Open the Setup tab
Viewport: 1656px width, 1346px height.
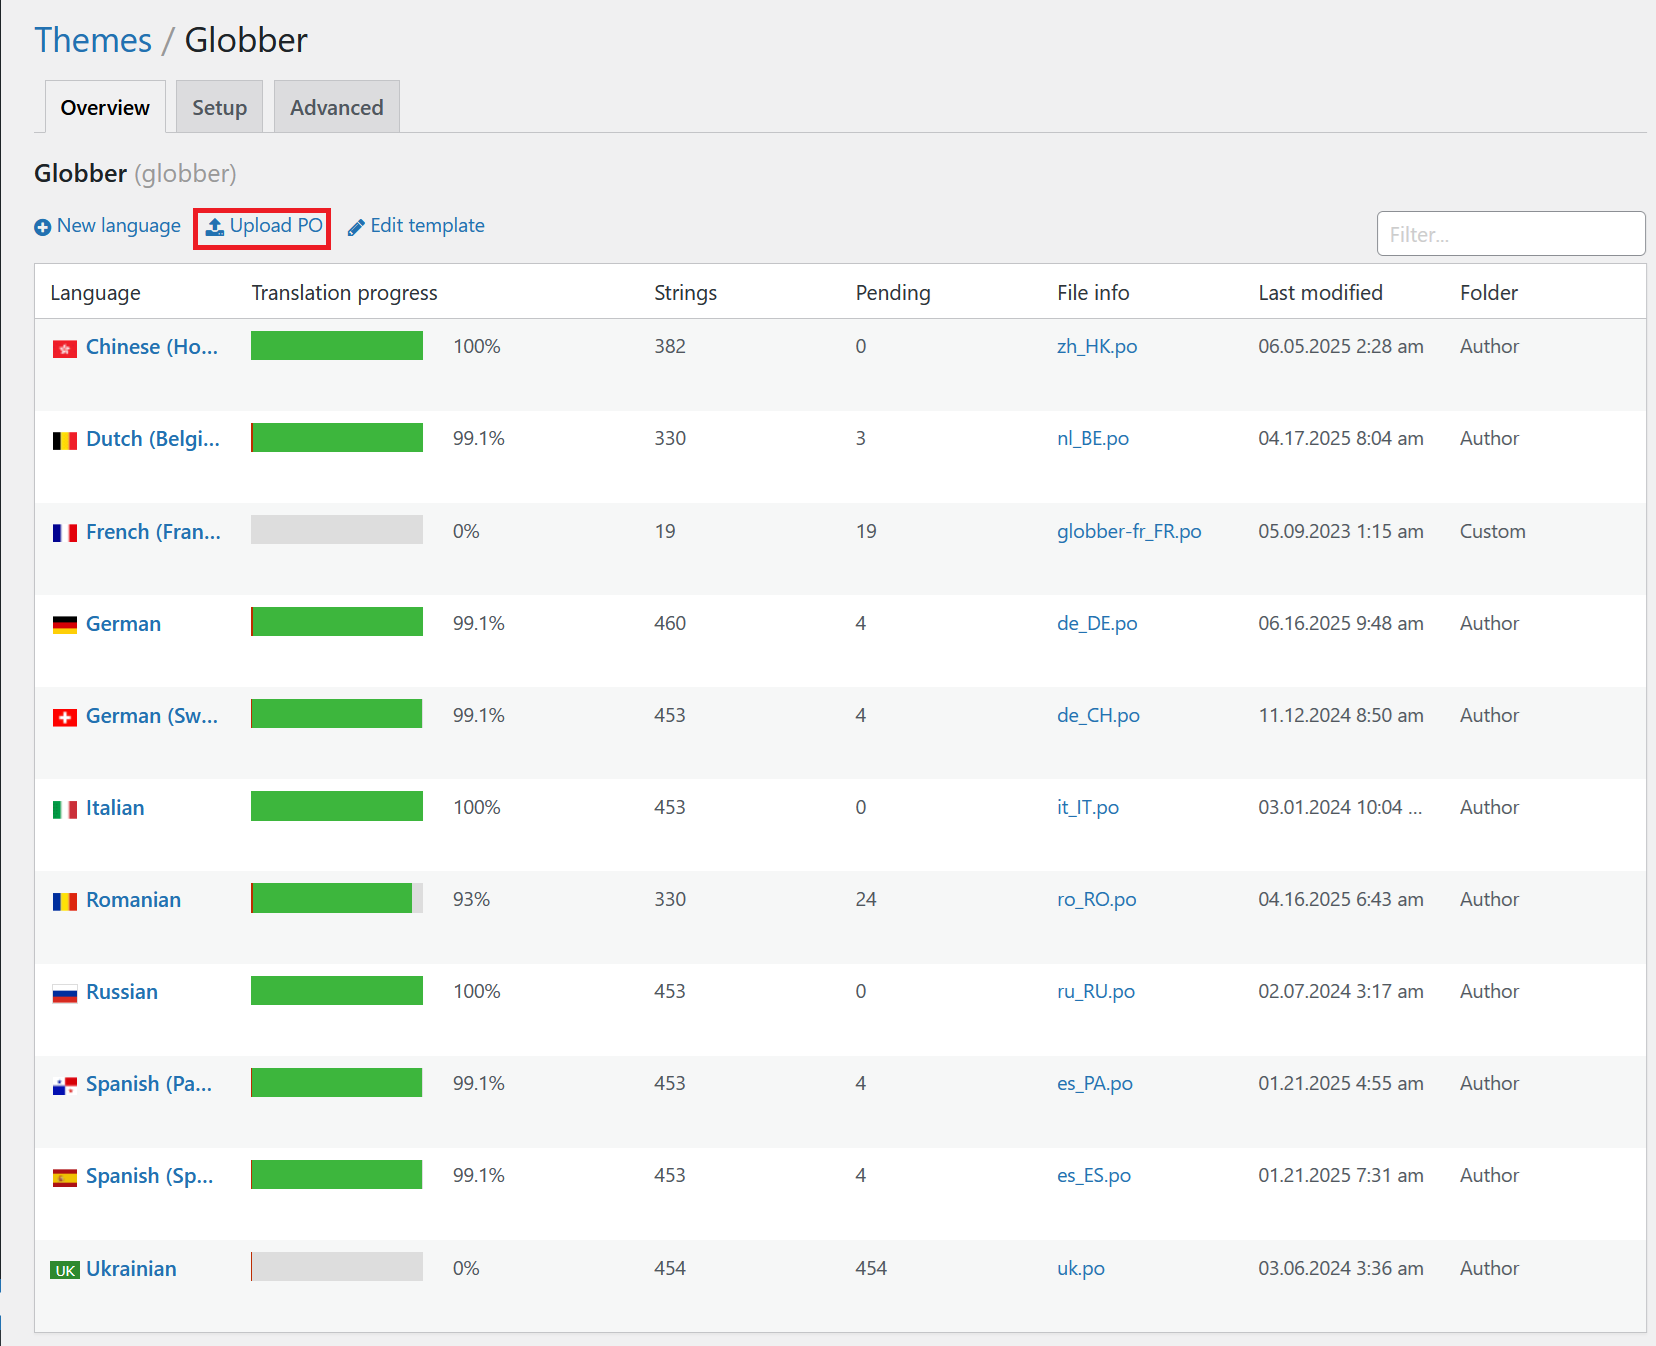(220, 107)
